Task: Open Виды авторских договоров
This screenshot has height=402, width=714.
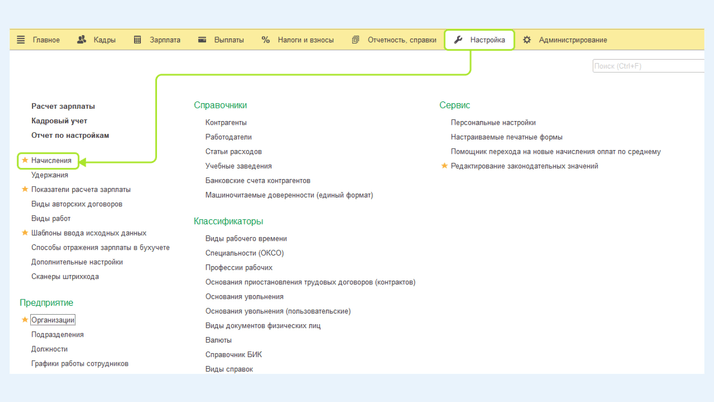Action: 76,204
